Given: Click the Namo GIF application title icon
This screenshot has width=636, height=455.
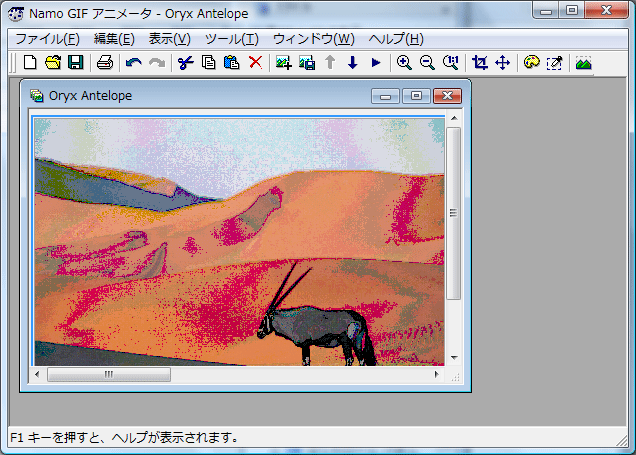Looking at the screenshot, I should [x=16, y=14].
